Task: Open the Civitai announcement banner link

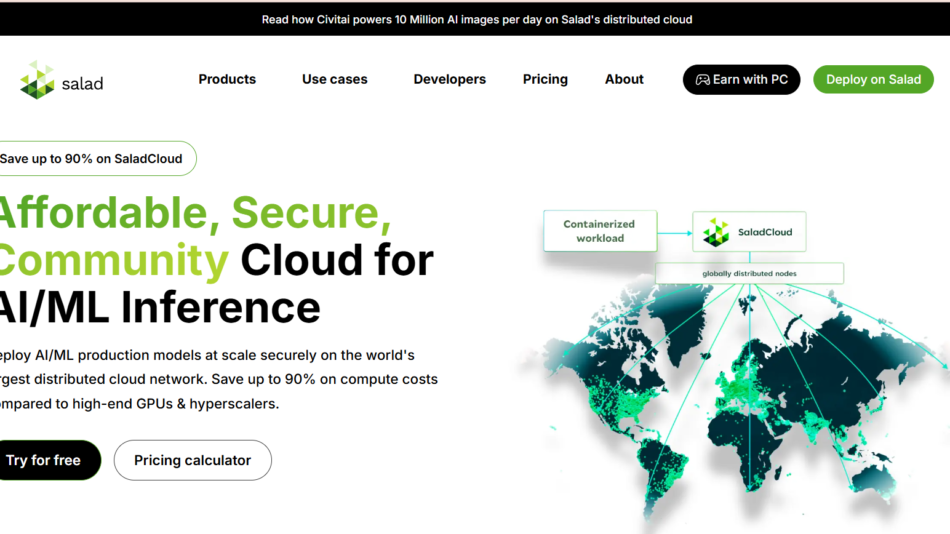Action: click(x=476, y=19)
